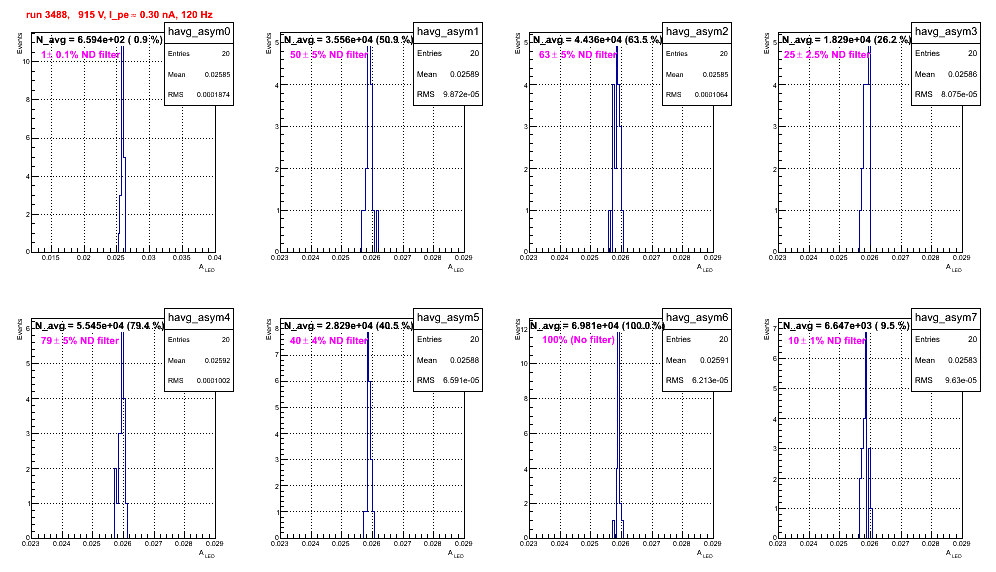The width and height of the screenshot is (996, 572).
Task: Pick the magenta 79± 5% ND filter label
Action: coord(80,341)
